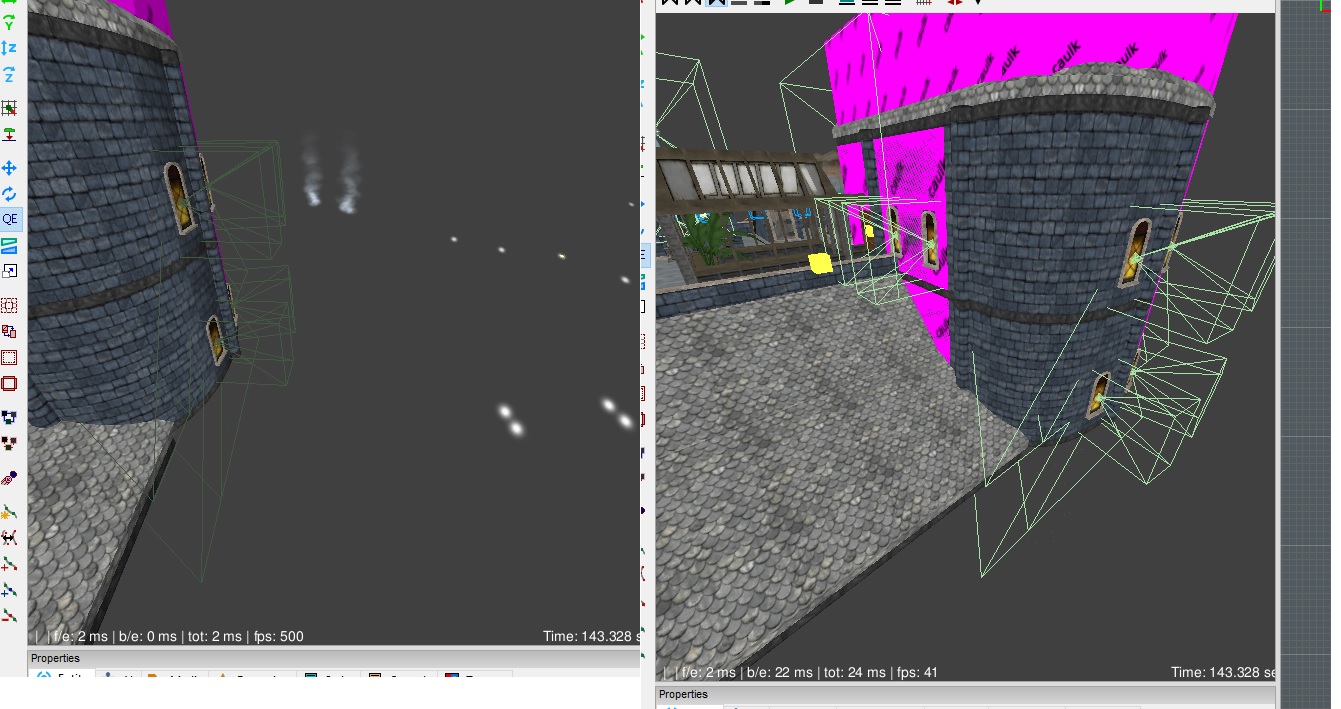
Task: Click the blue and green connected nodes icon
Action: (9, 416)
